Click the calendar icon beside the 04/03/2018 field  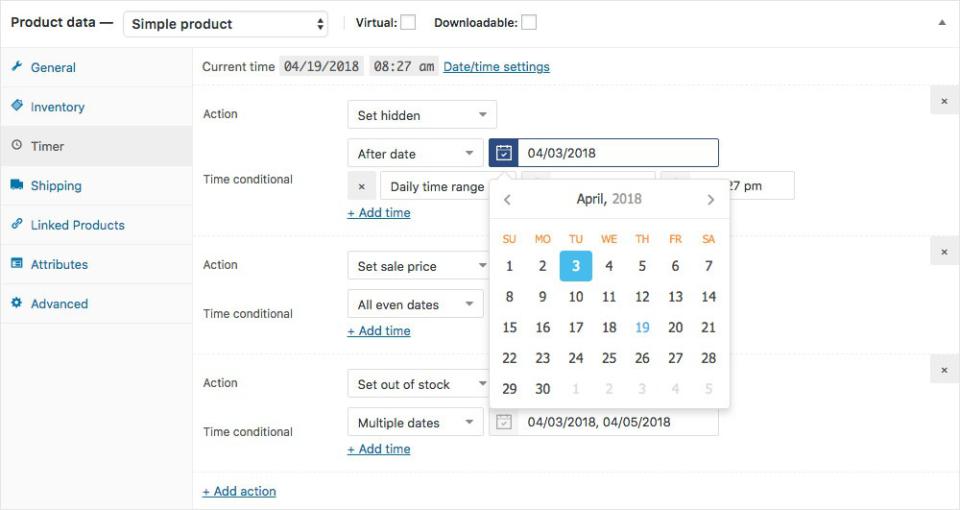pos(504,153)
